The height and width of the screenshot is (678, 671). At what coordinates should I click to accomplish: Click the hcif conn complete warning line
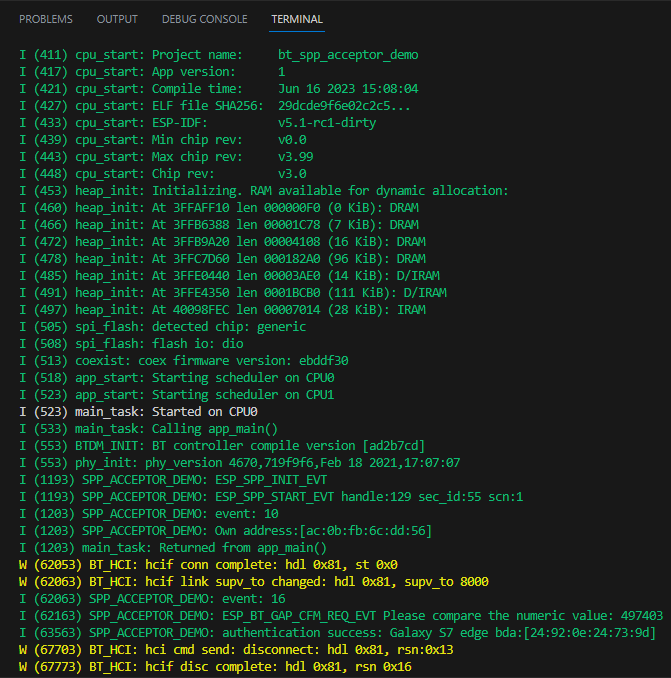pos(208,565)
